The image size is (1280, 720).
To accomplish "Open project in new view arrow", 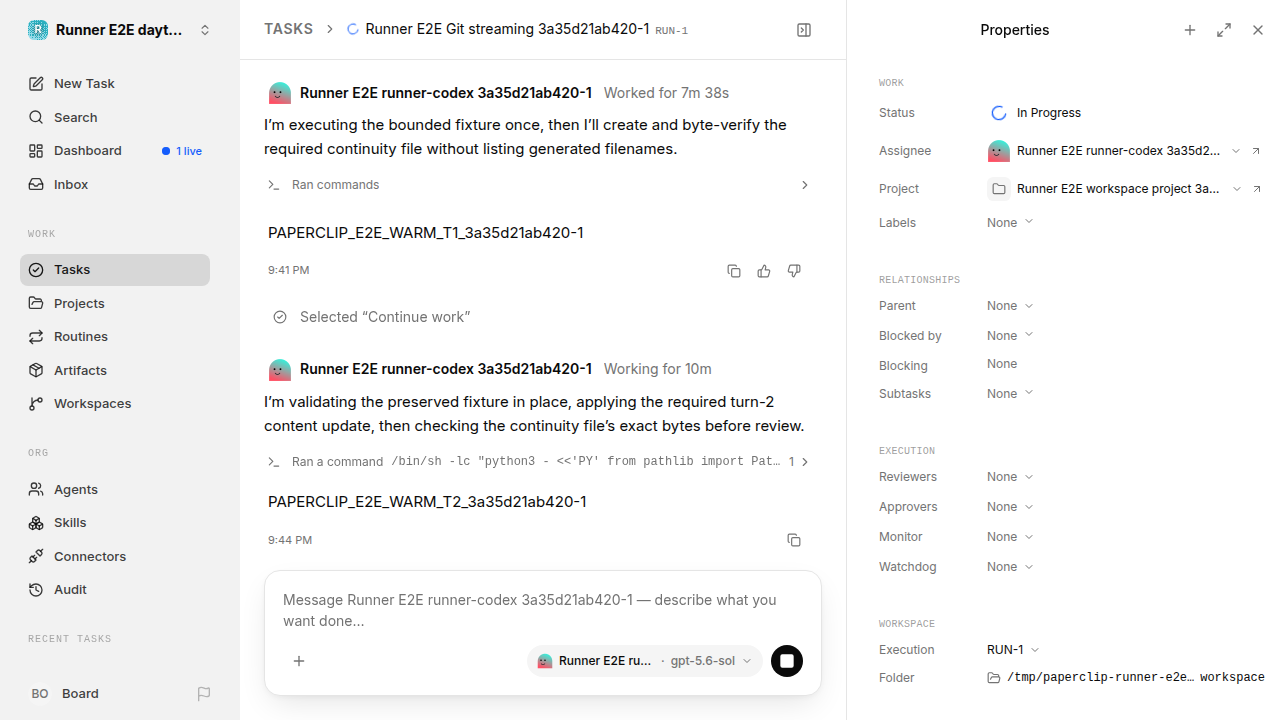I will click(x=1257, y=189).
